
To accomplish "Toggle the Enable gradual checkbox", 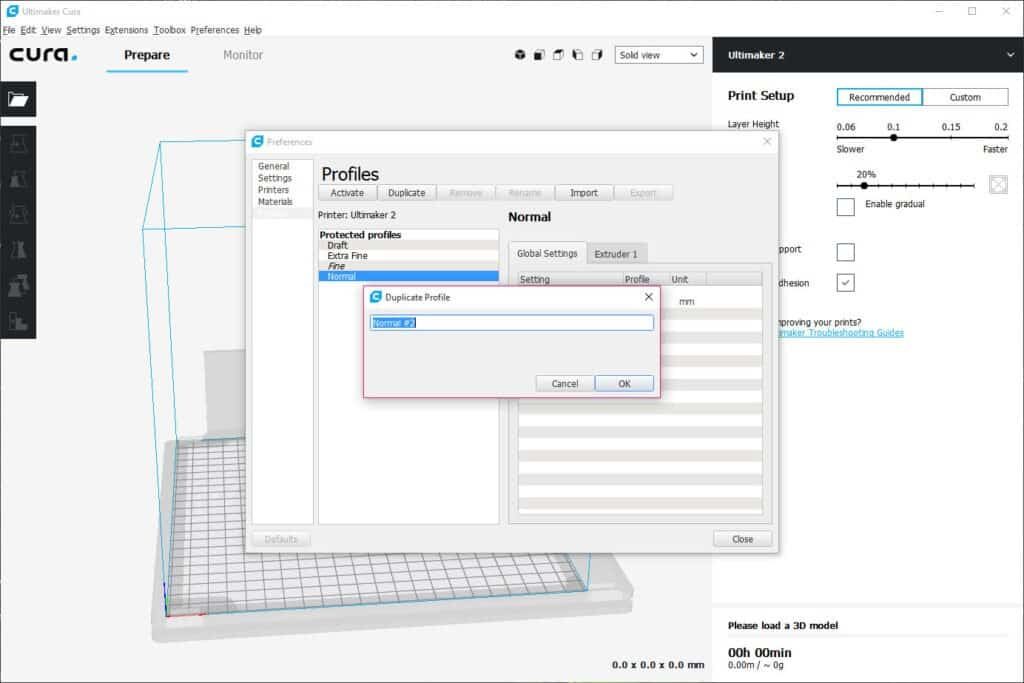I will pyautogui.click(x=846, y=207).
